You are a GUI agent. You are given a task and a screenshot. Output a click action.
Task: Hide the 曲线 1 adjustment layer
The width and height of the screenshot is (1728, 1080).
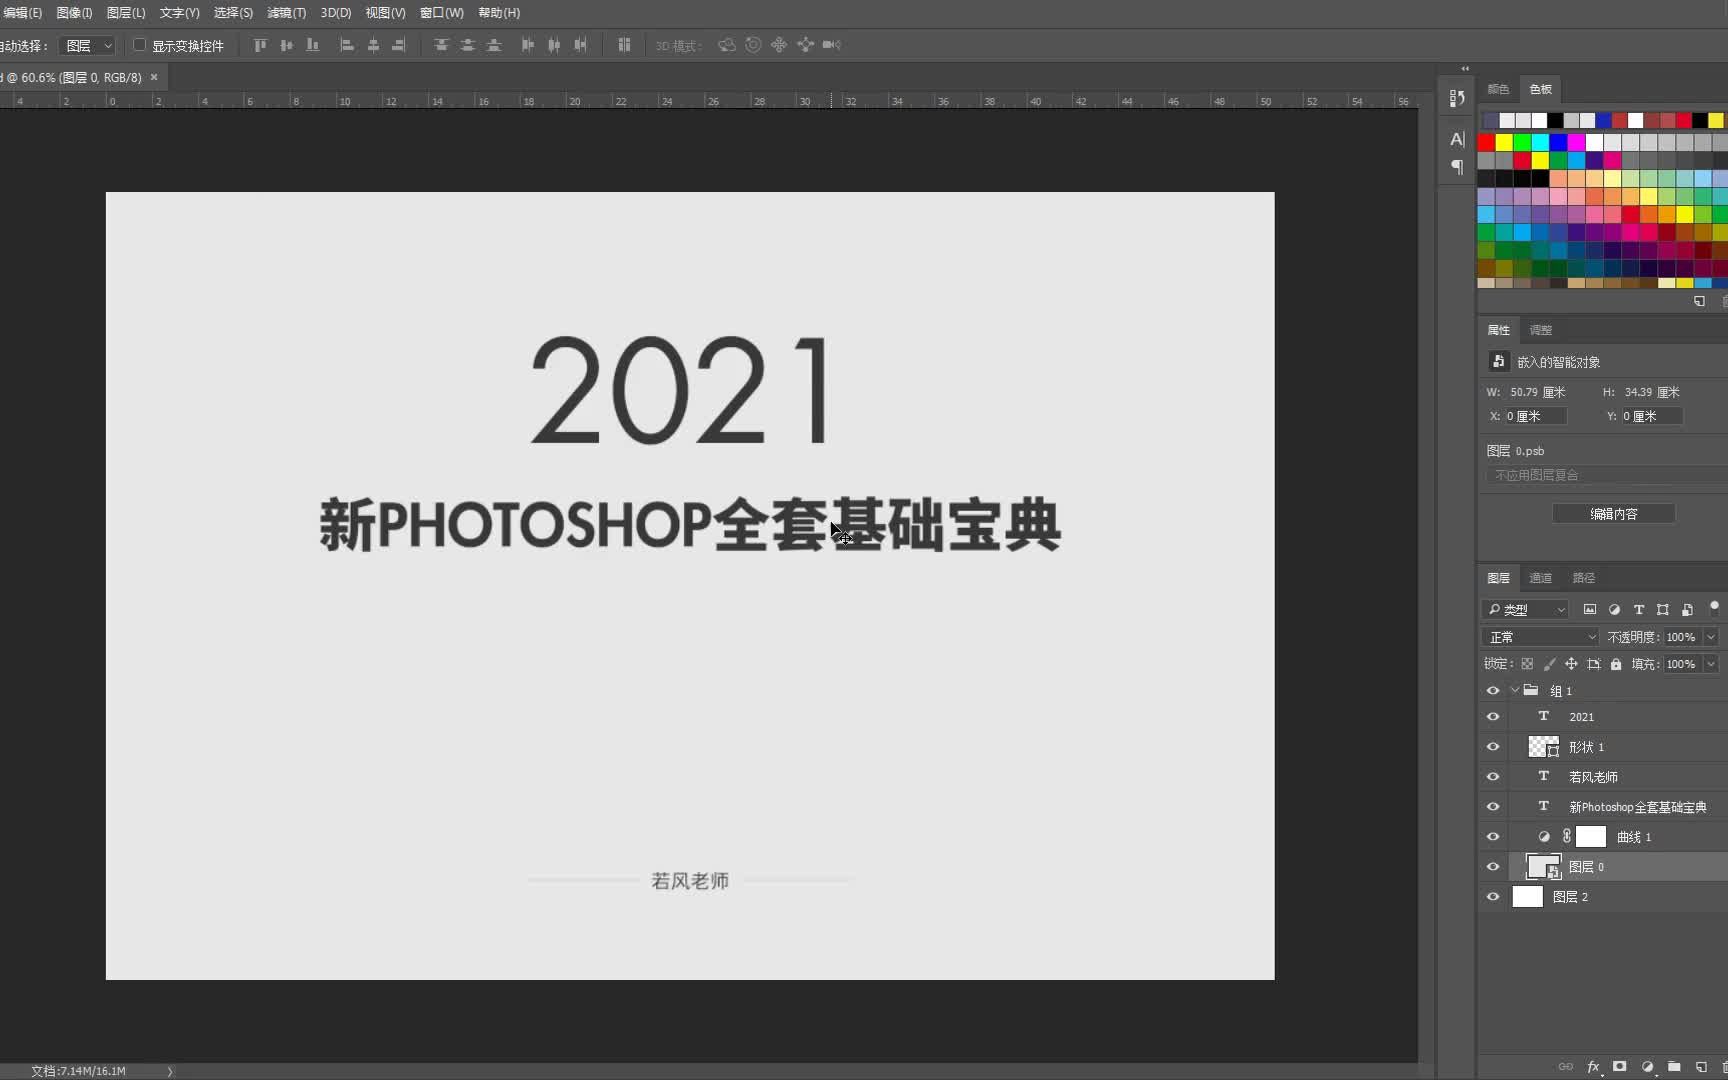1492,837
